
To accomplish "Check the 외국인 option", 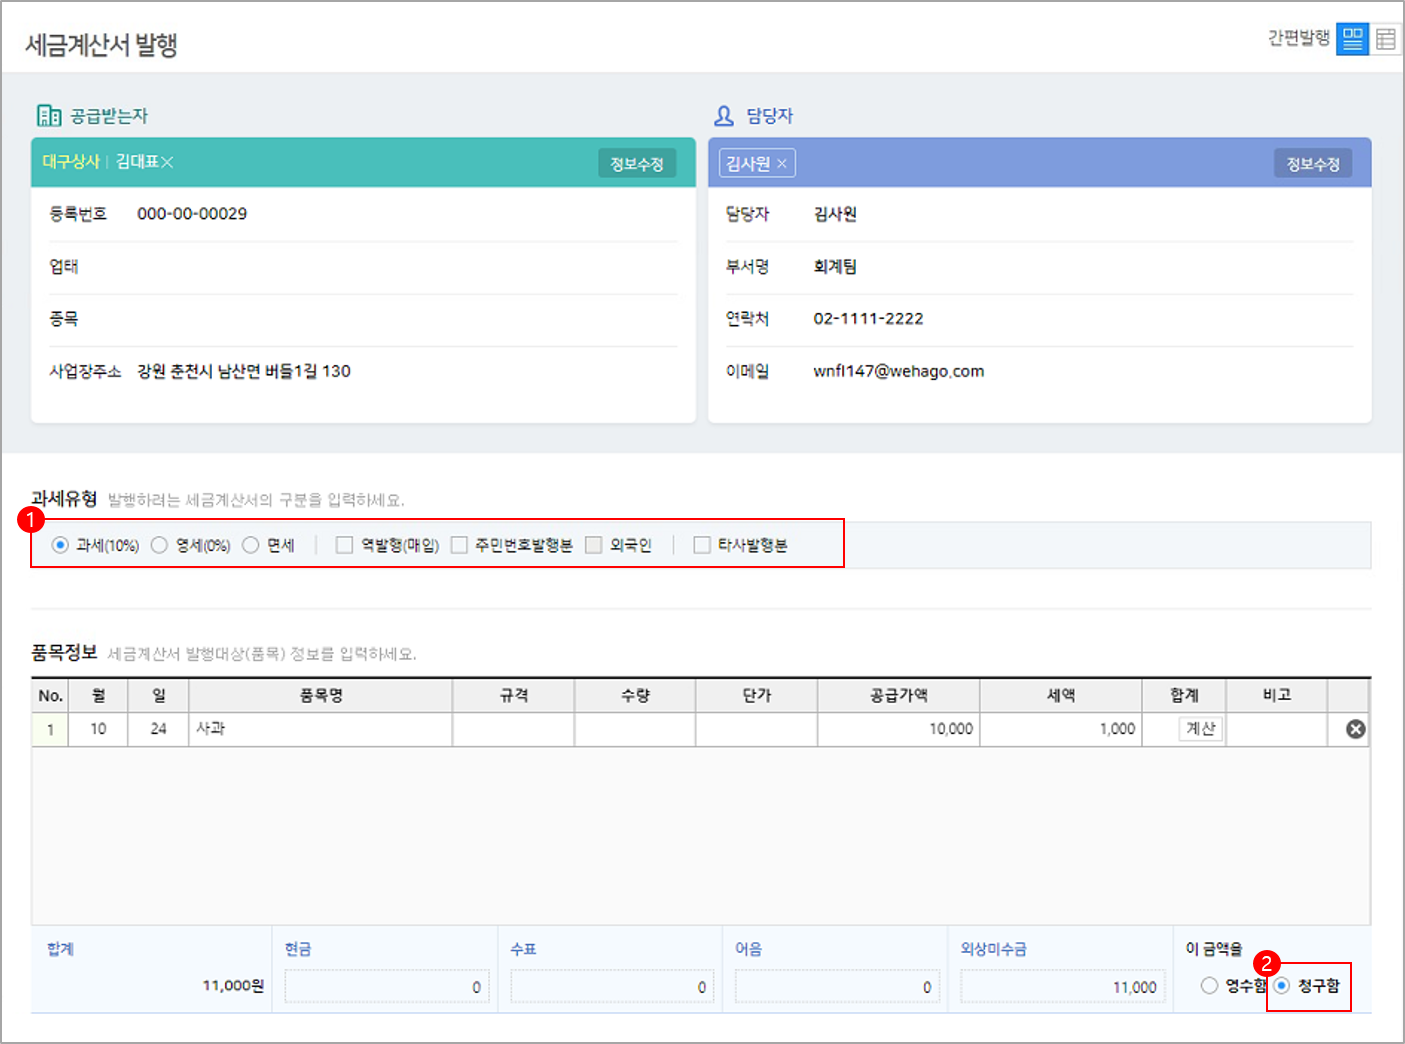I will point(593,544).
